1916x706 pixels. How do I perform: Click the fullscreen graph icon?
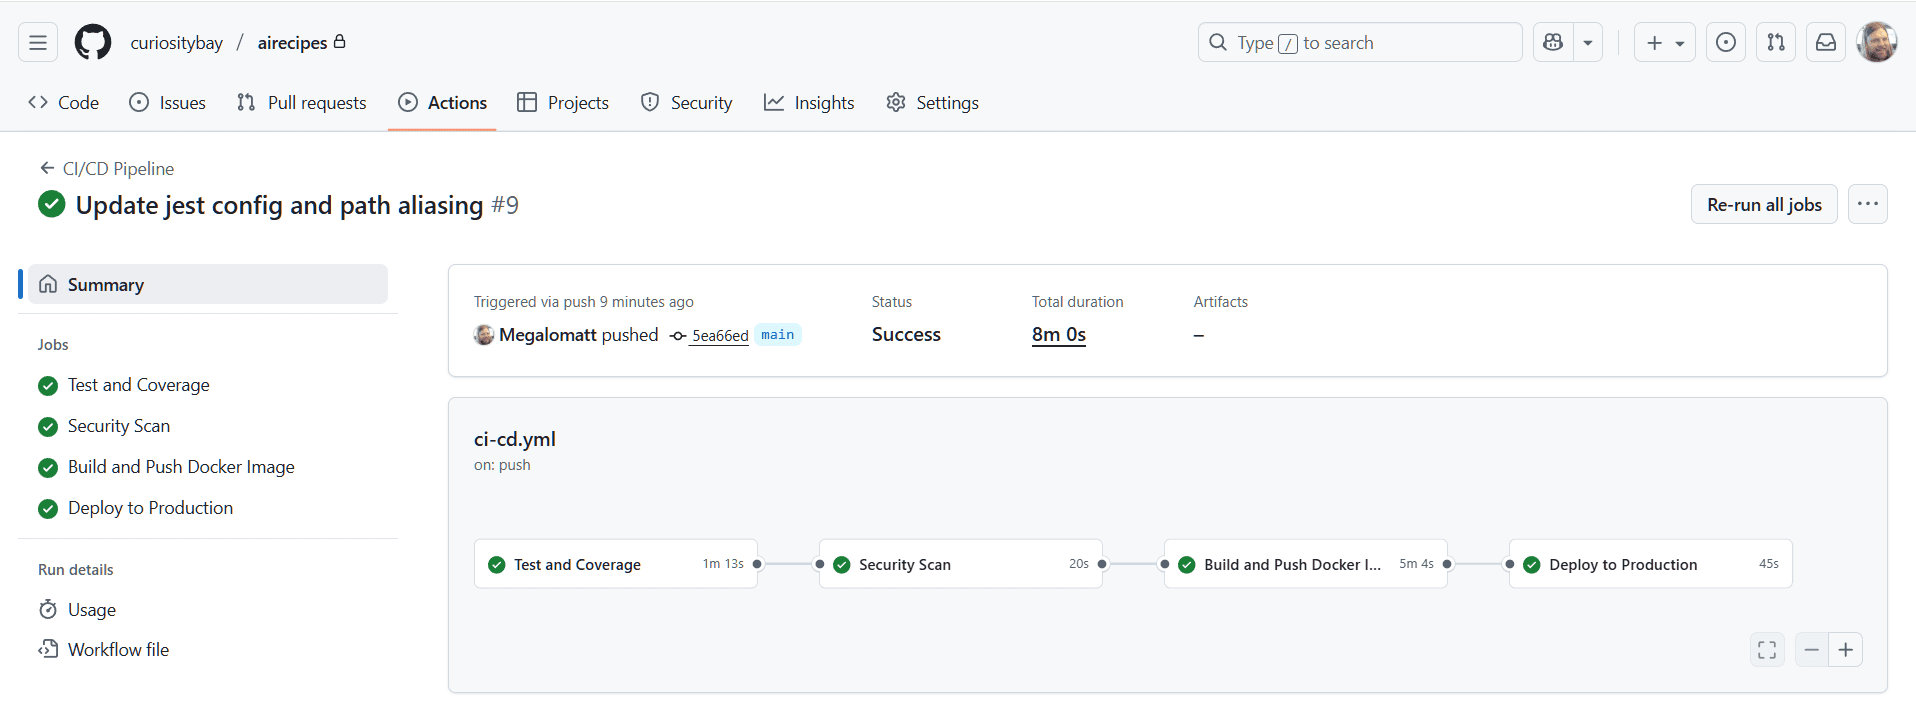(x=1767, y=650)
